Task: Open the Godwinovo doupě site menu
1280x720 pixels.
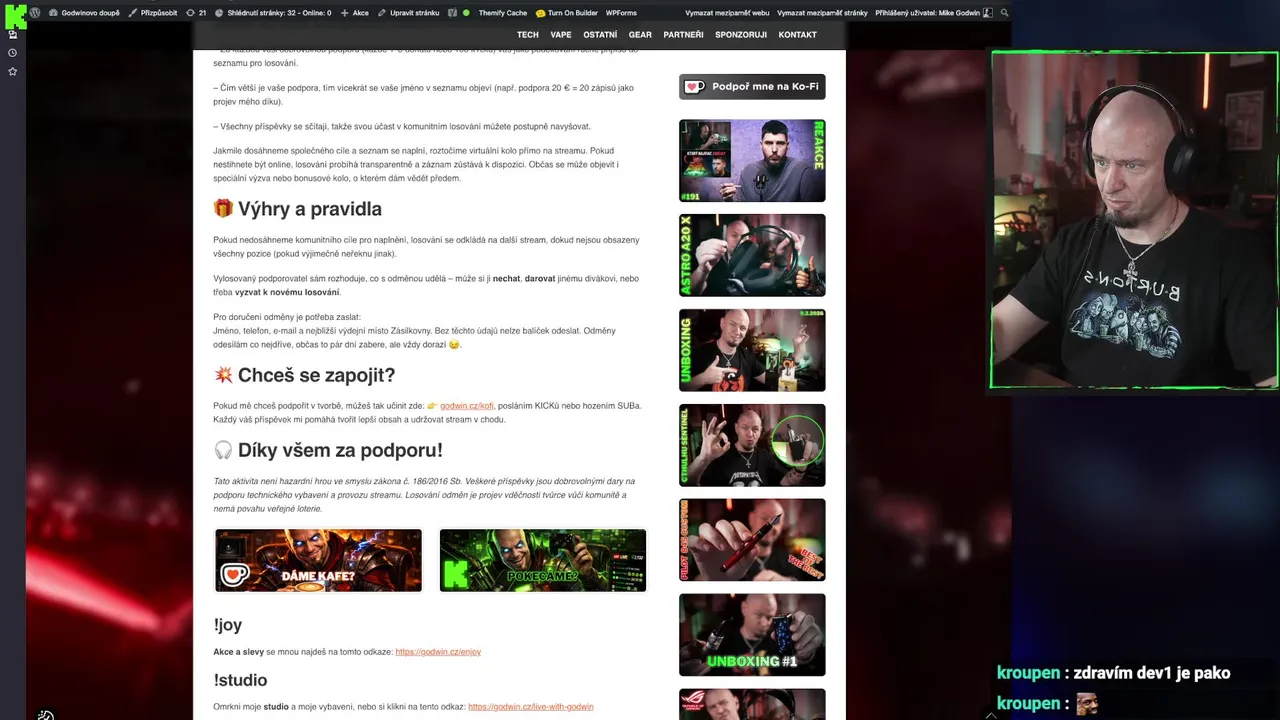Action: click(x=84, y=13)
